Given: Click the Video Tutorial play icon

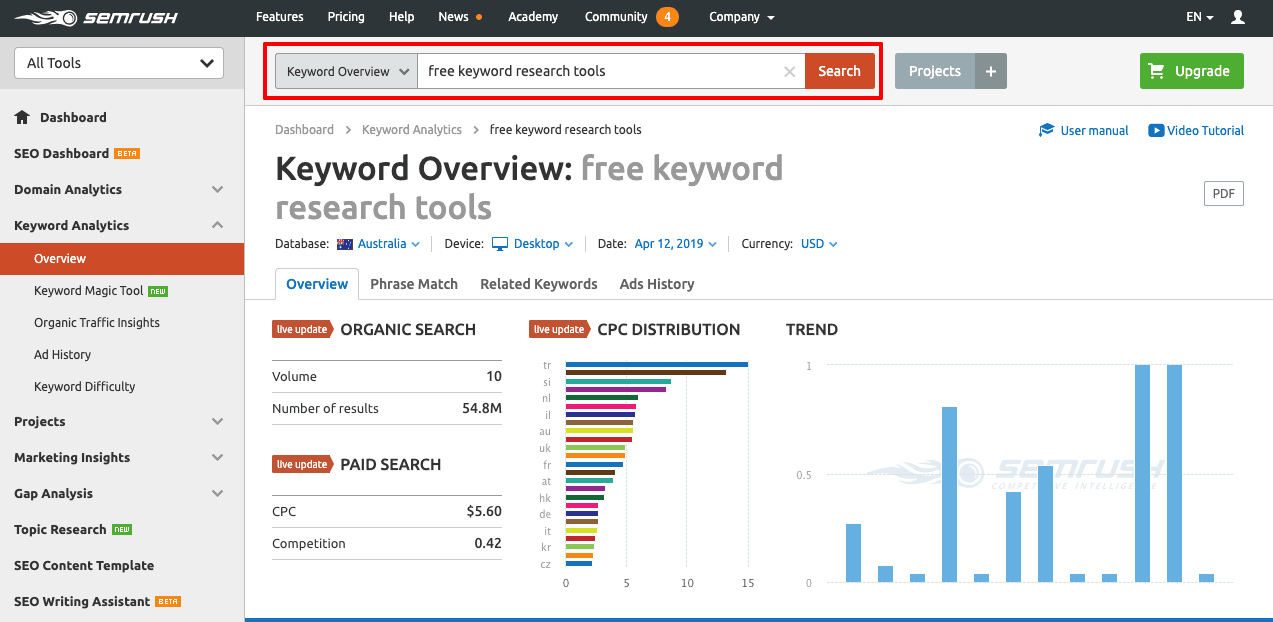Looking at the screenshot, I should [1156, 130].
